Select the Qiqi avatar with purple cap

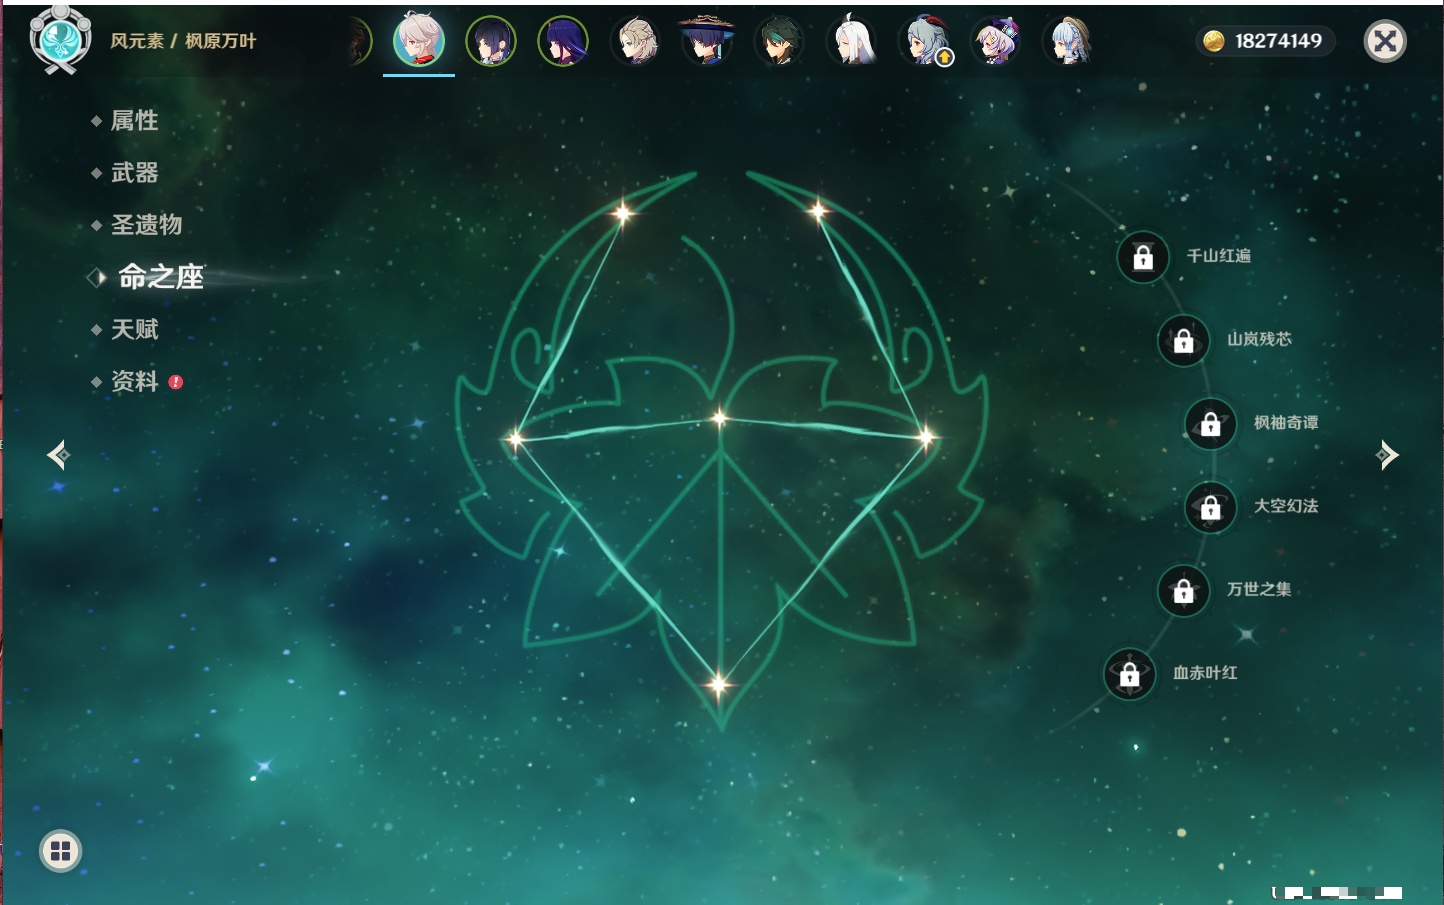click(x=995, y=42)
